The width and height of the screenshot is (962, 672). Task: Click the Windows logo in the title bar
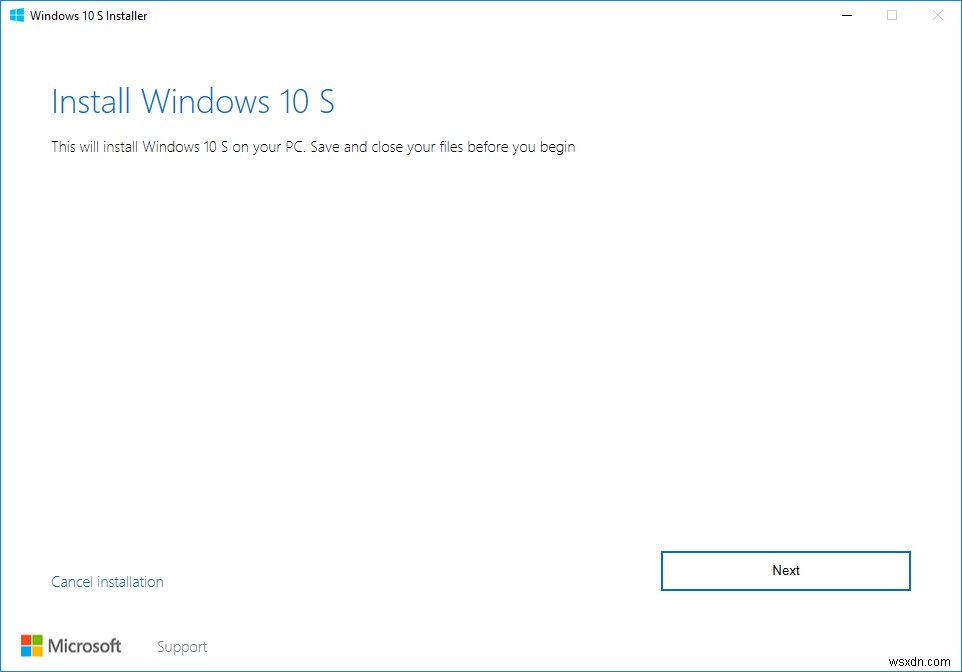coord(17,15)
